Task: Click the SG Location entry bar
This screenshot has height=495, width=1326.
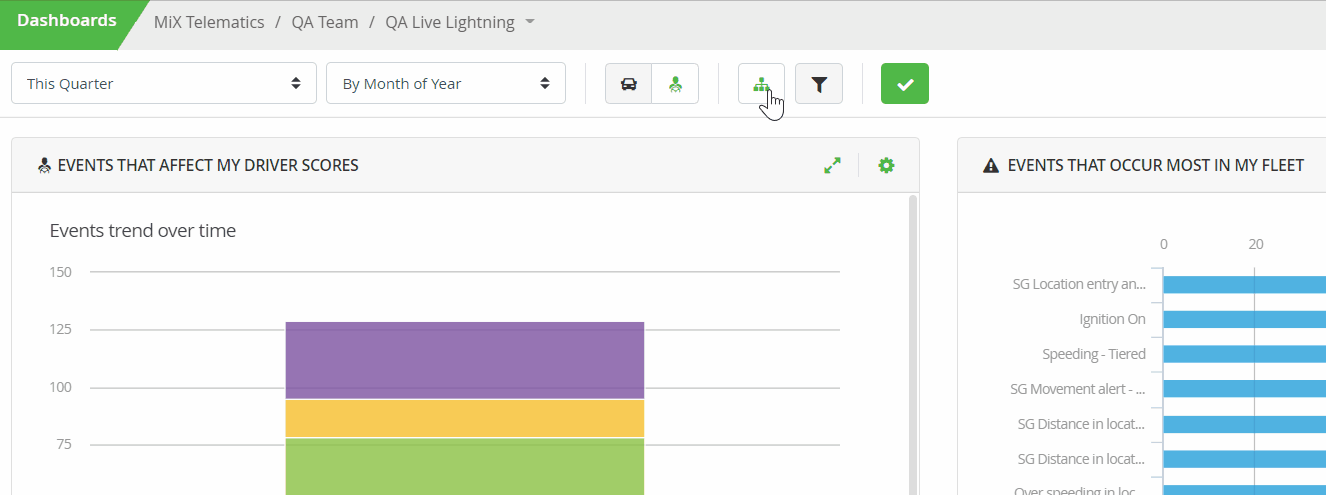Action: [x=1244, y=284]
